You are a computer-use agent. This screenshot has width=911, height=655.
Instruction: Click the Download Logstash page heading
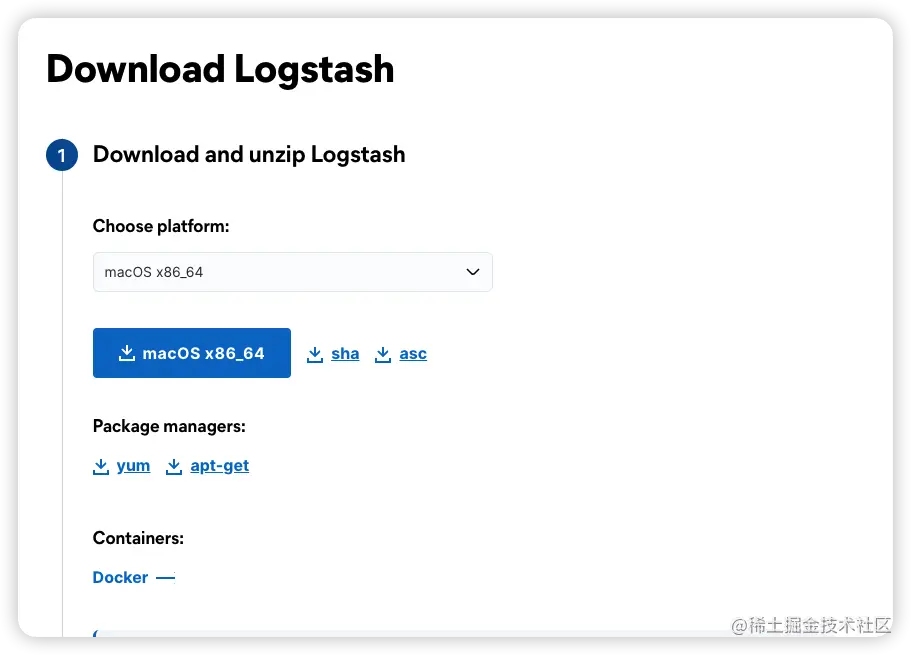[220, 69]
